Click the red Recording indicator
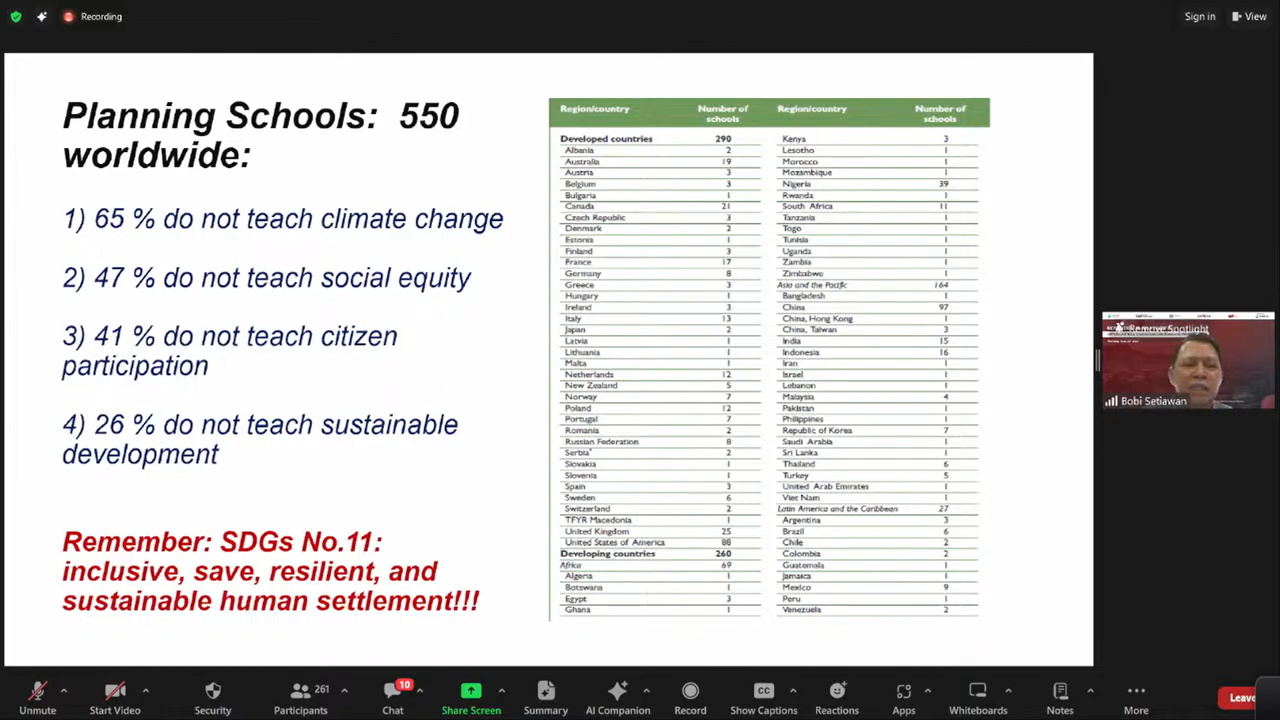 (x=92, y=17)
